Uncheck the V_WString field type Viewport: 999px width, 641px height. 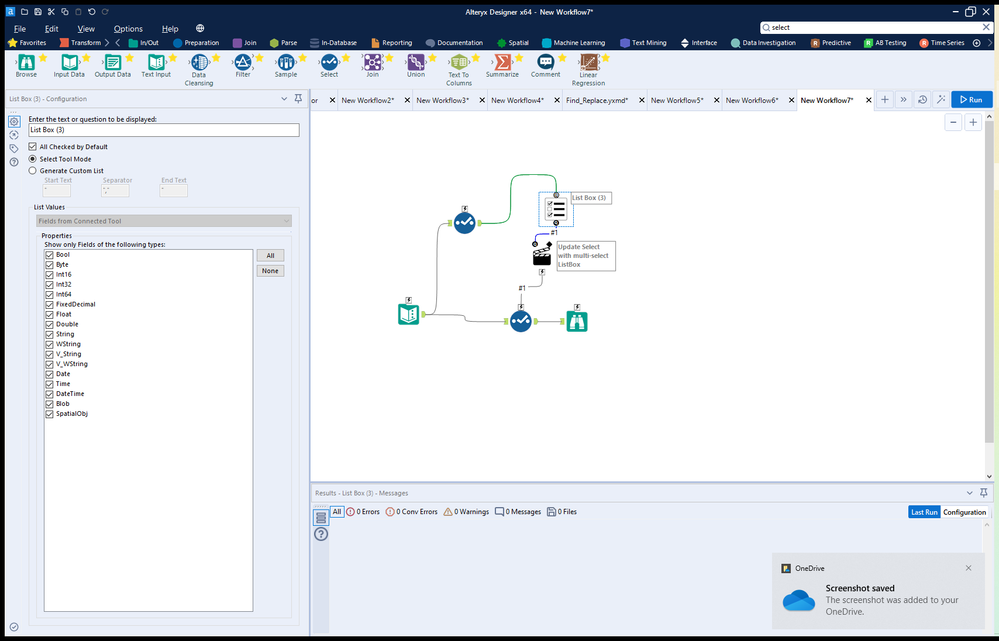49,364
